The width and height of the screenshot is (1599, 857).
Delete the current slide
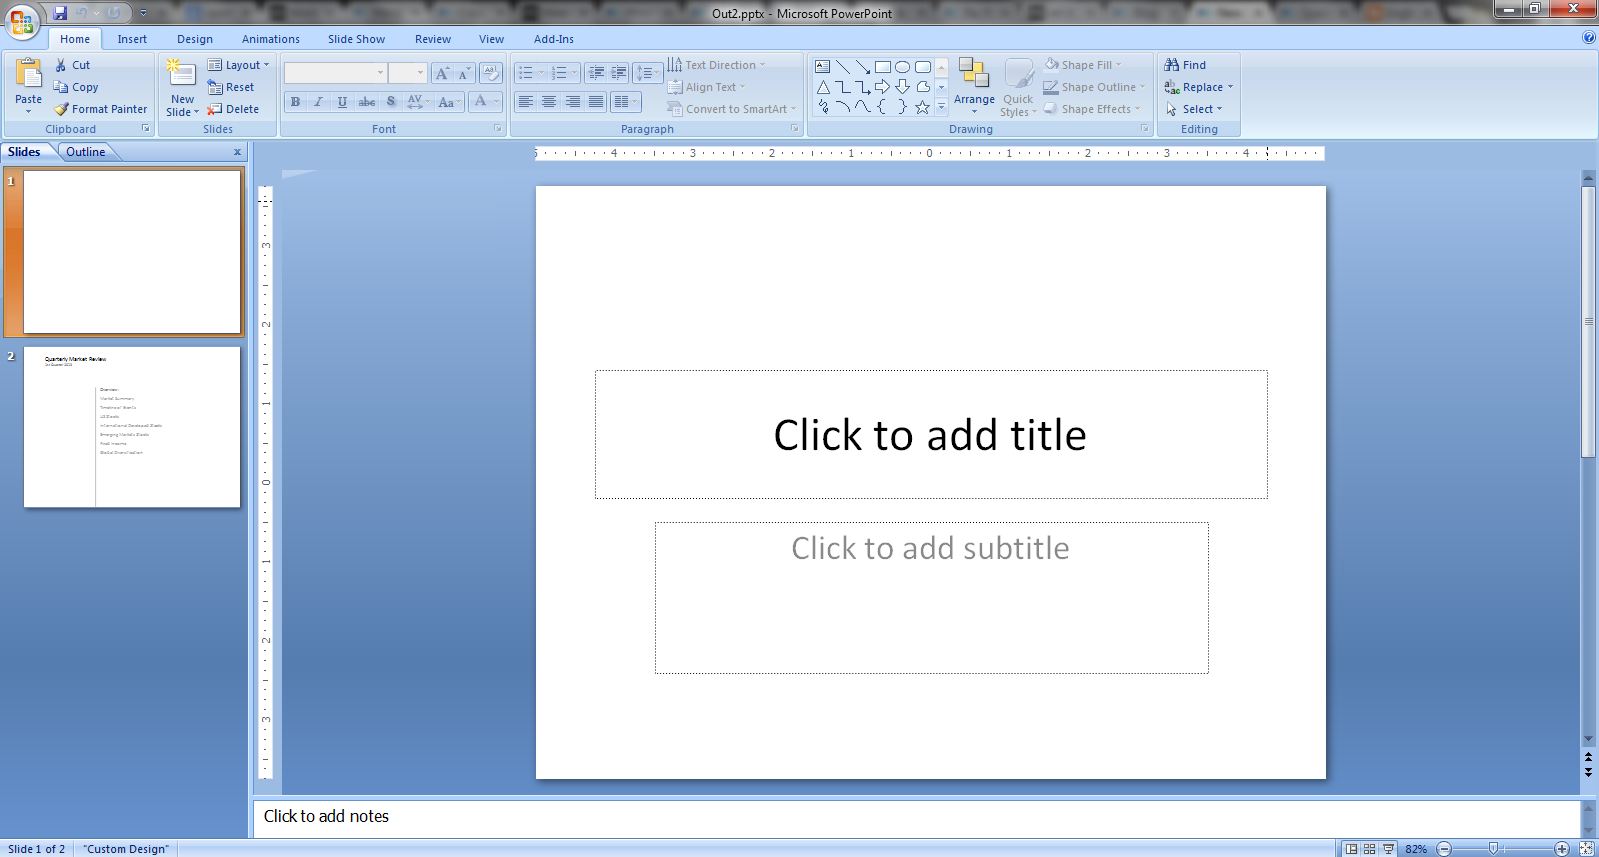coord(233,109)
